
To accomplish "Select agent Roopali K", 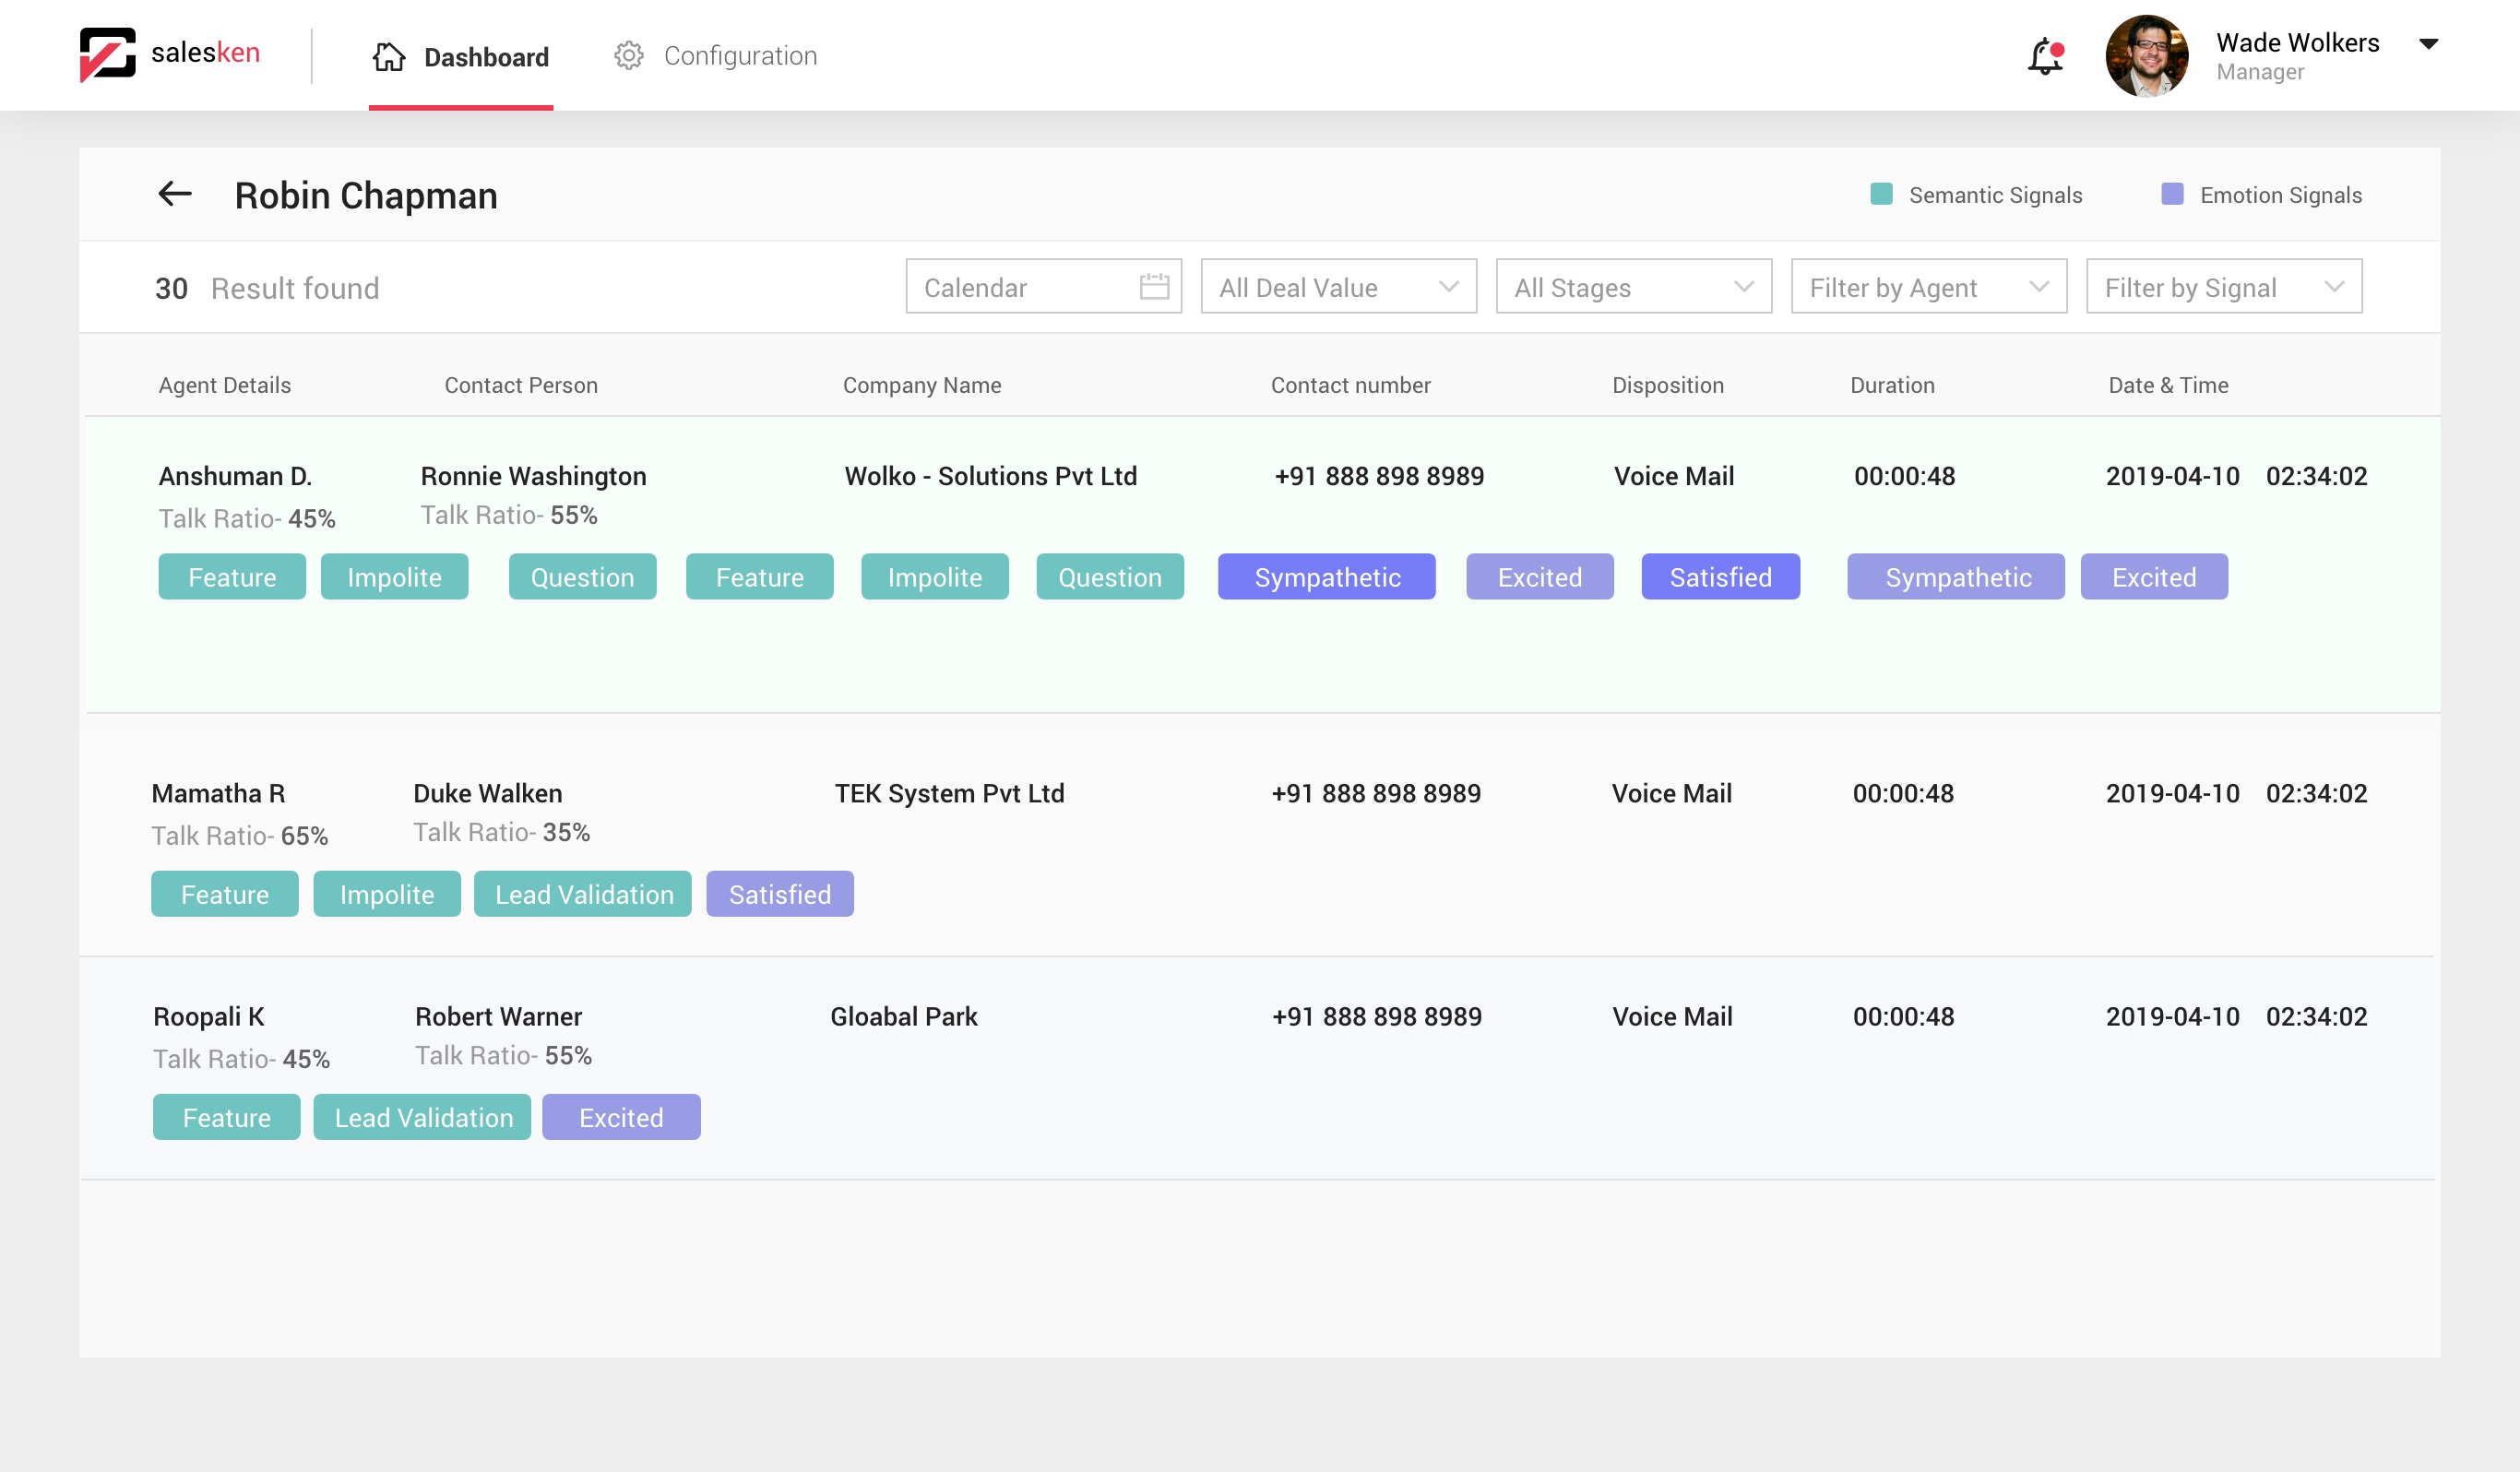I will click(209, 1016).
